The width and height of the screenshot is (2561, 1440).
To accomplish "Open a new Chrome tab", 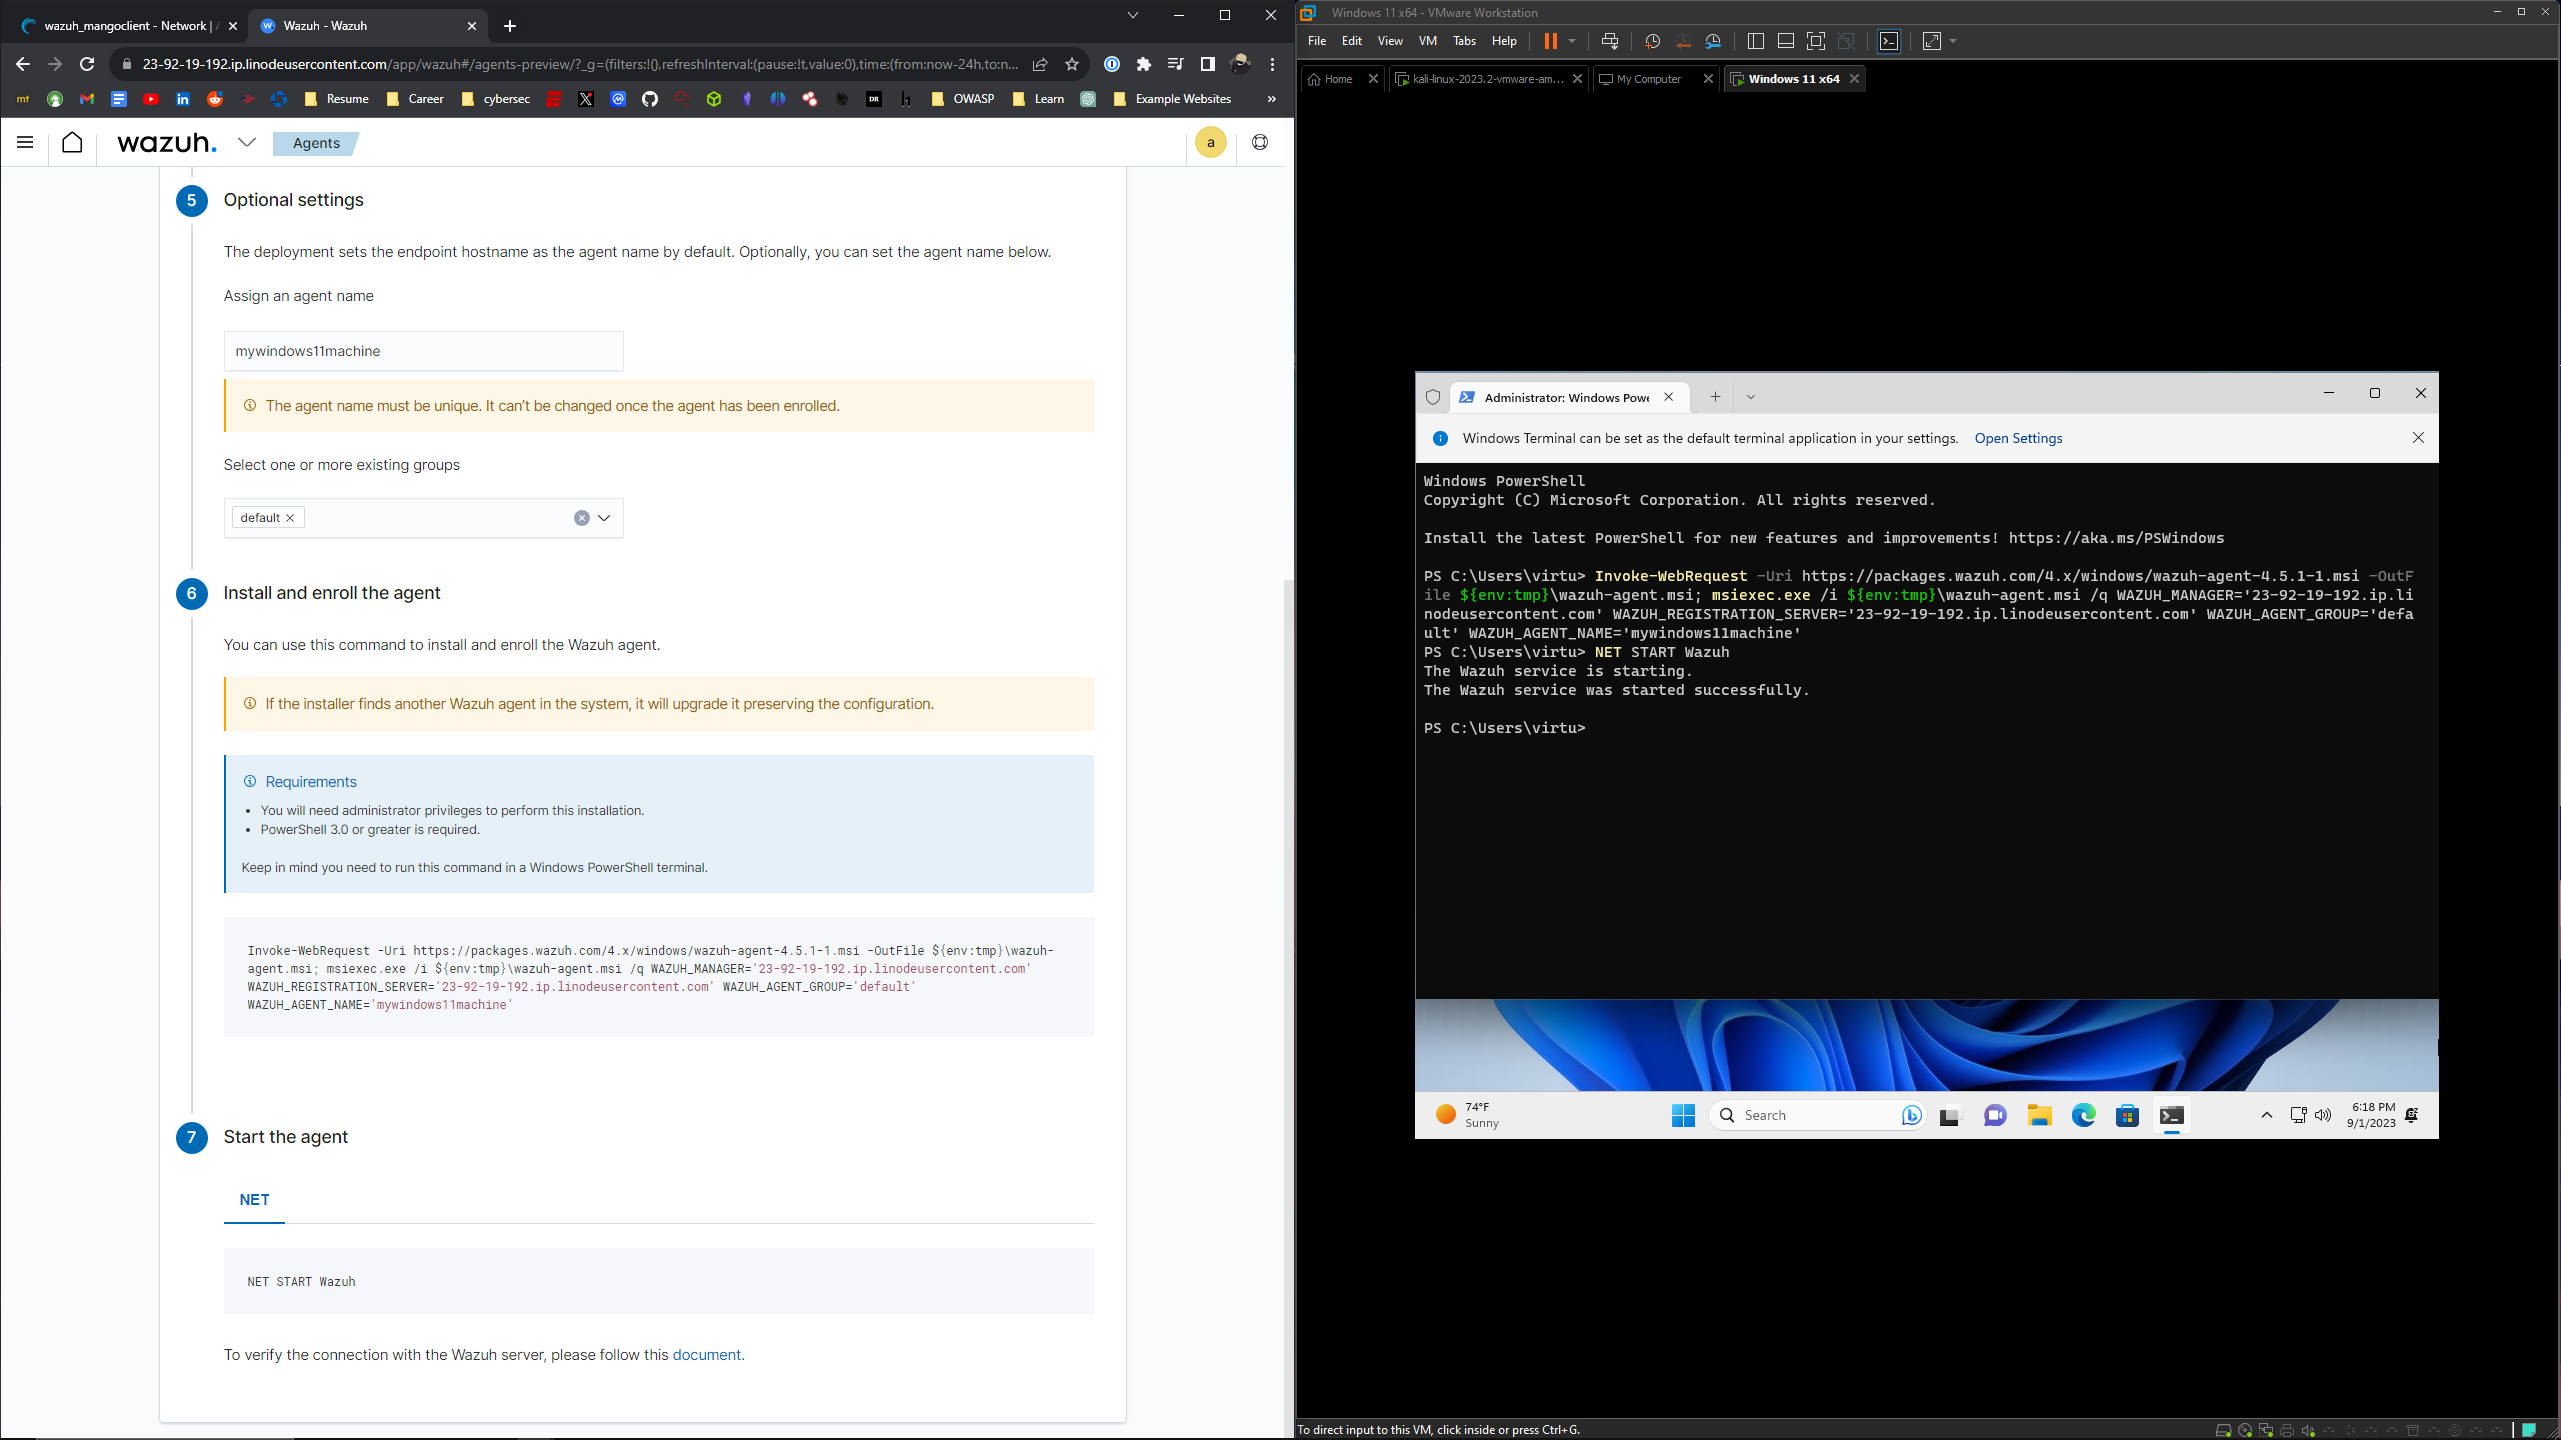I will [510, 26].
